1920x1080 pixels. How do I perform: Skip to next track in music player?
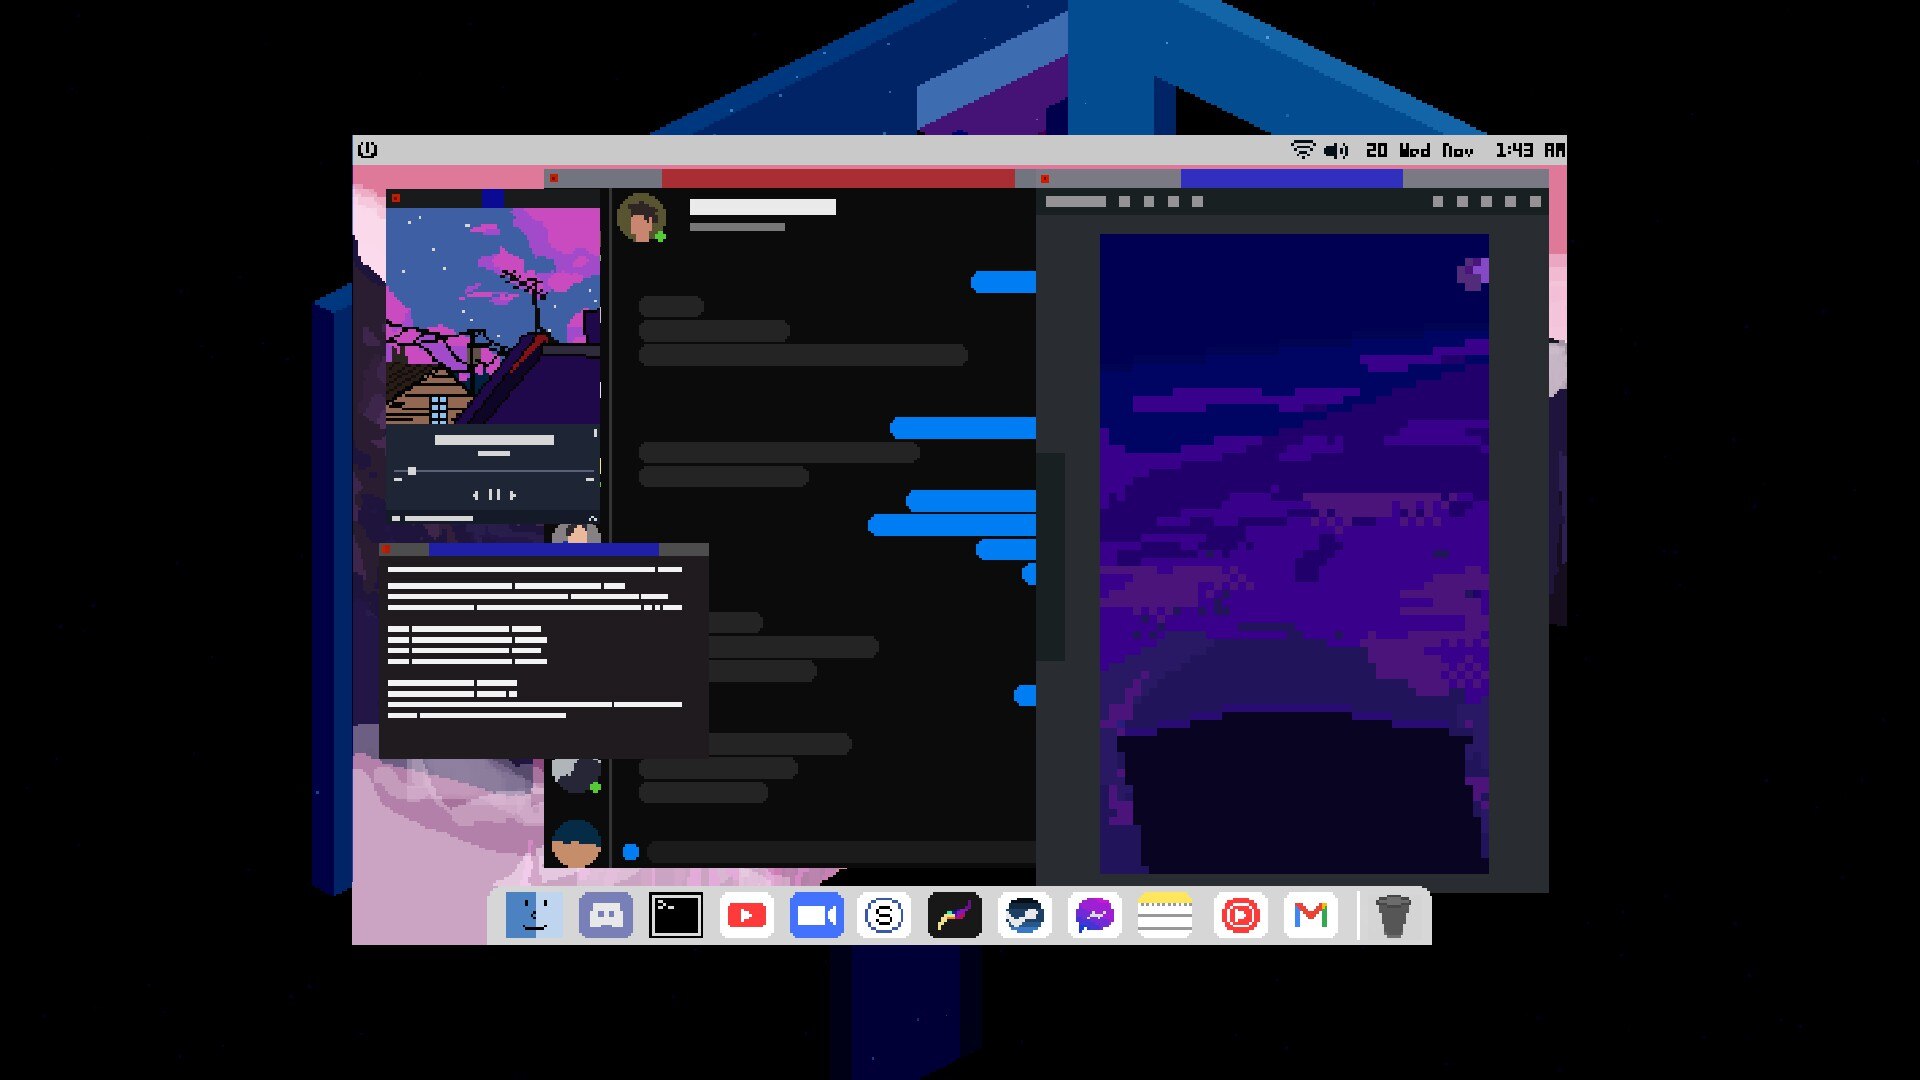[x=513, y=494]
